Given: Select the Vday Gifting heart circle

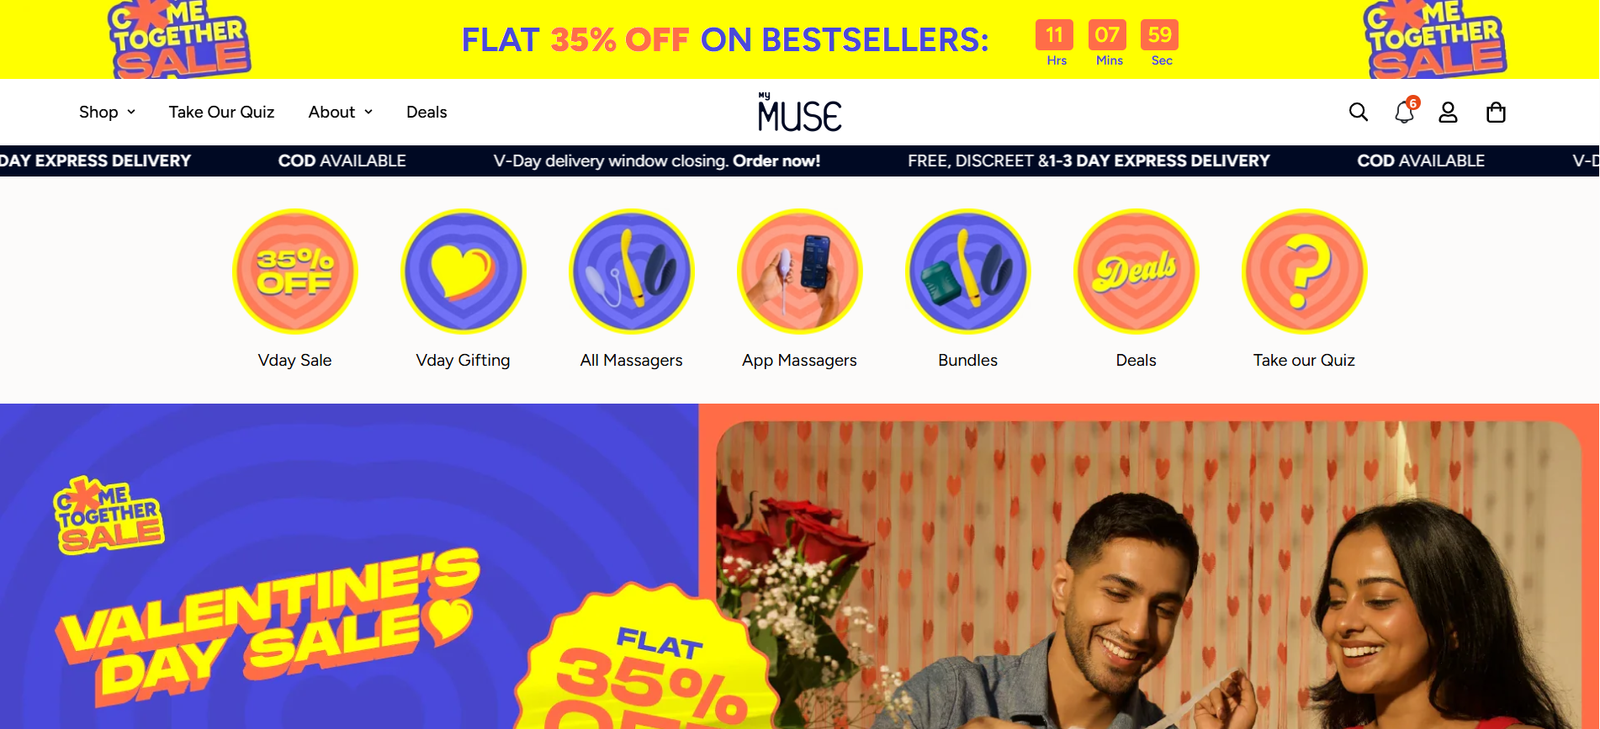Looking at the screenshot, I should tap(463, 271).
